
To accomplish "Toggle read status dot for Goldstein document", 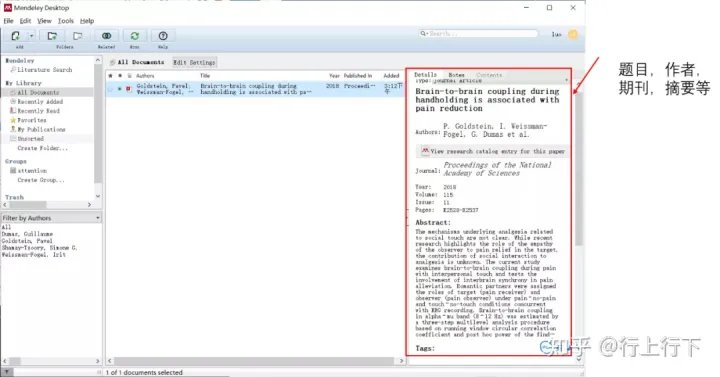I will coord(119,89).
